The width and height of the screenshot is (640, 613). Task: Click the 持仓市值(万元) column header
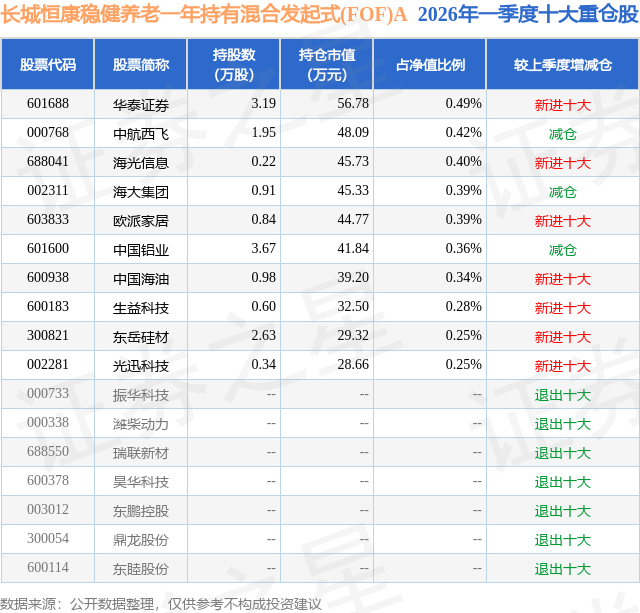pyautogui.click(x=327, y=64)
